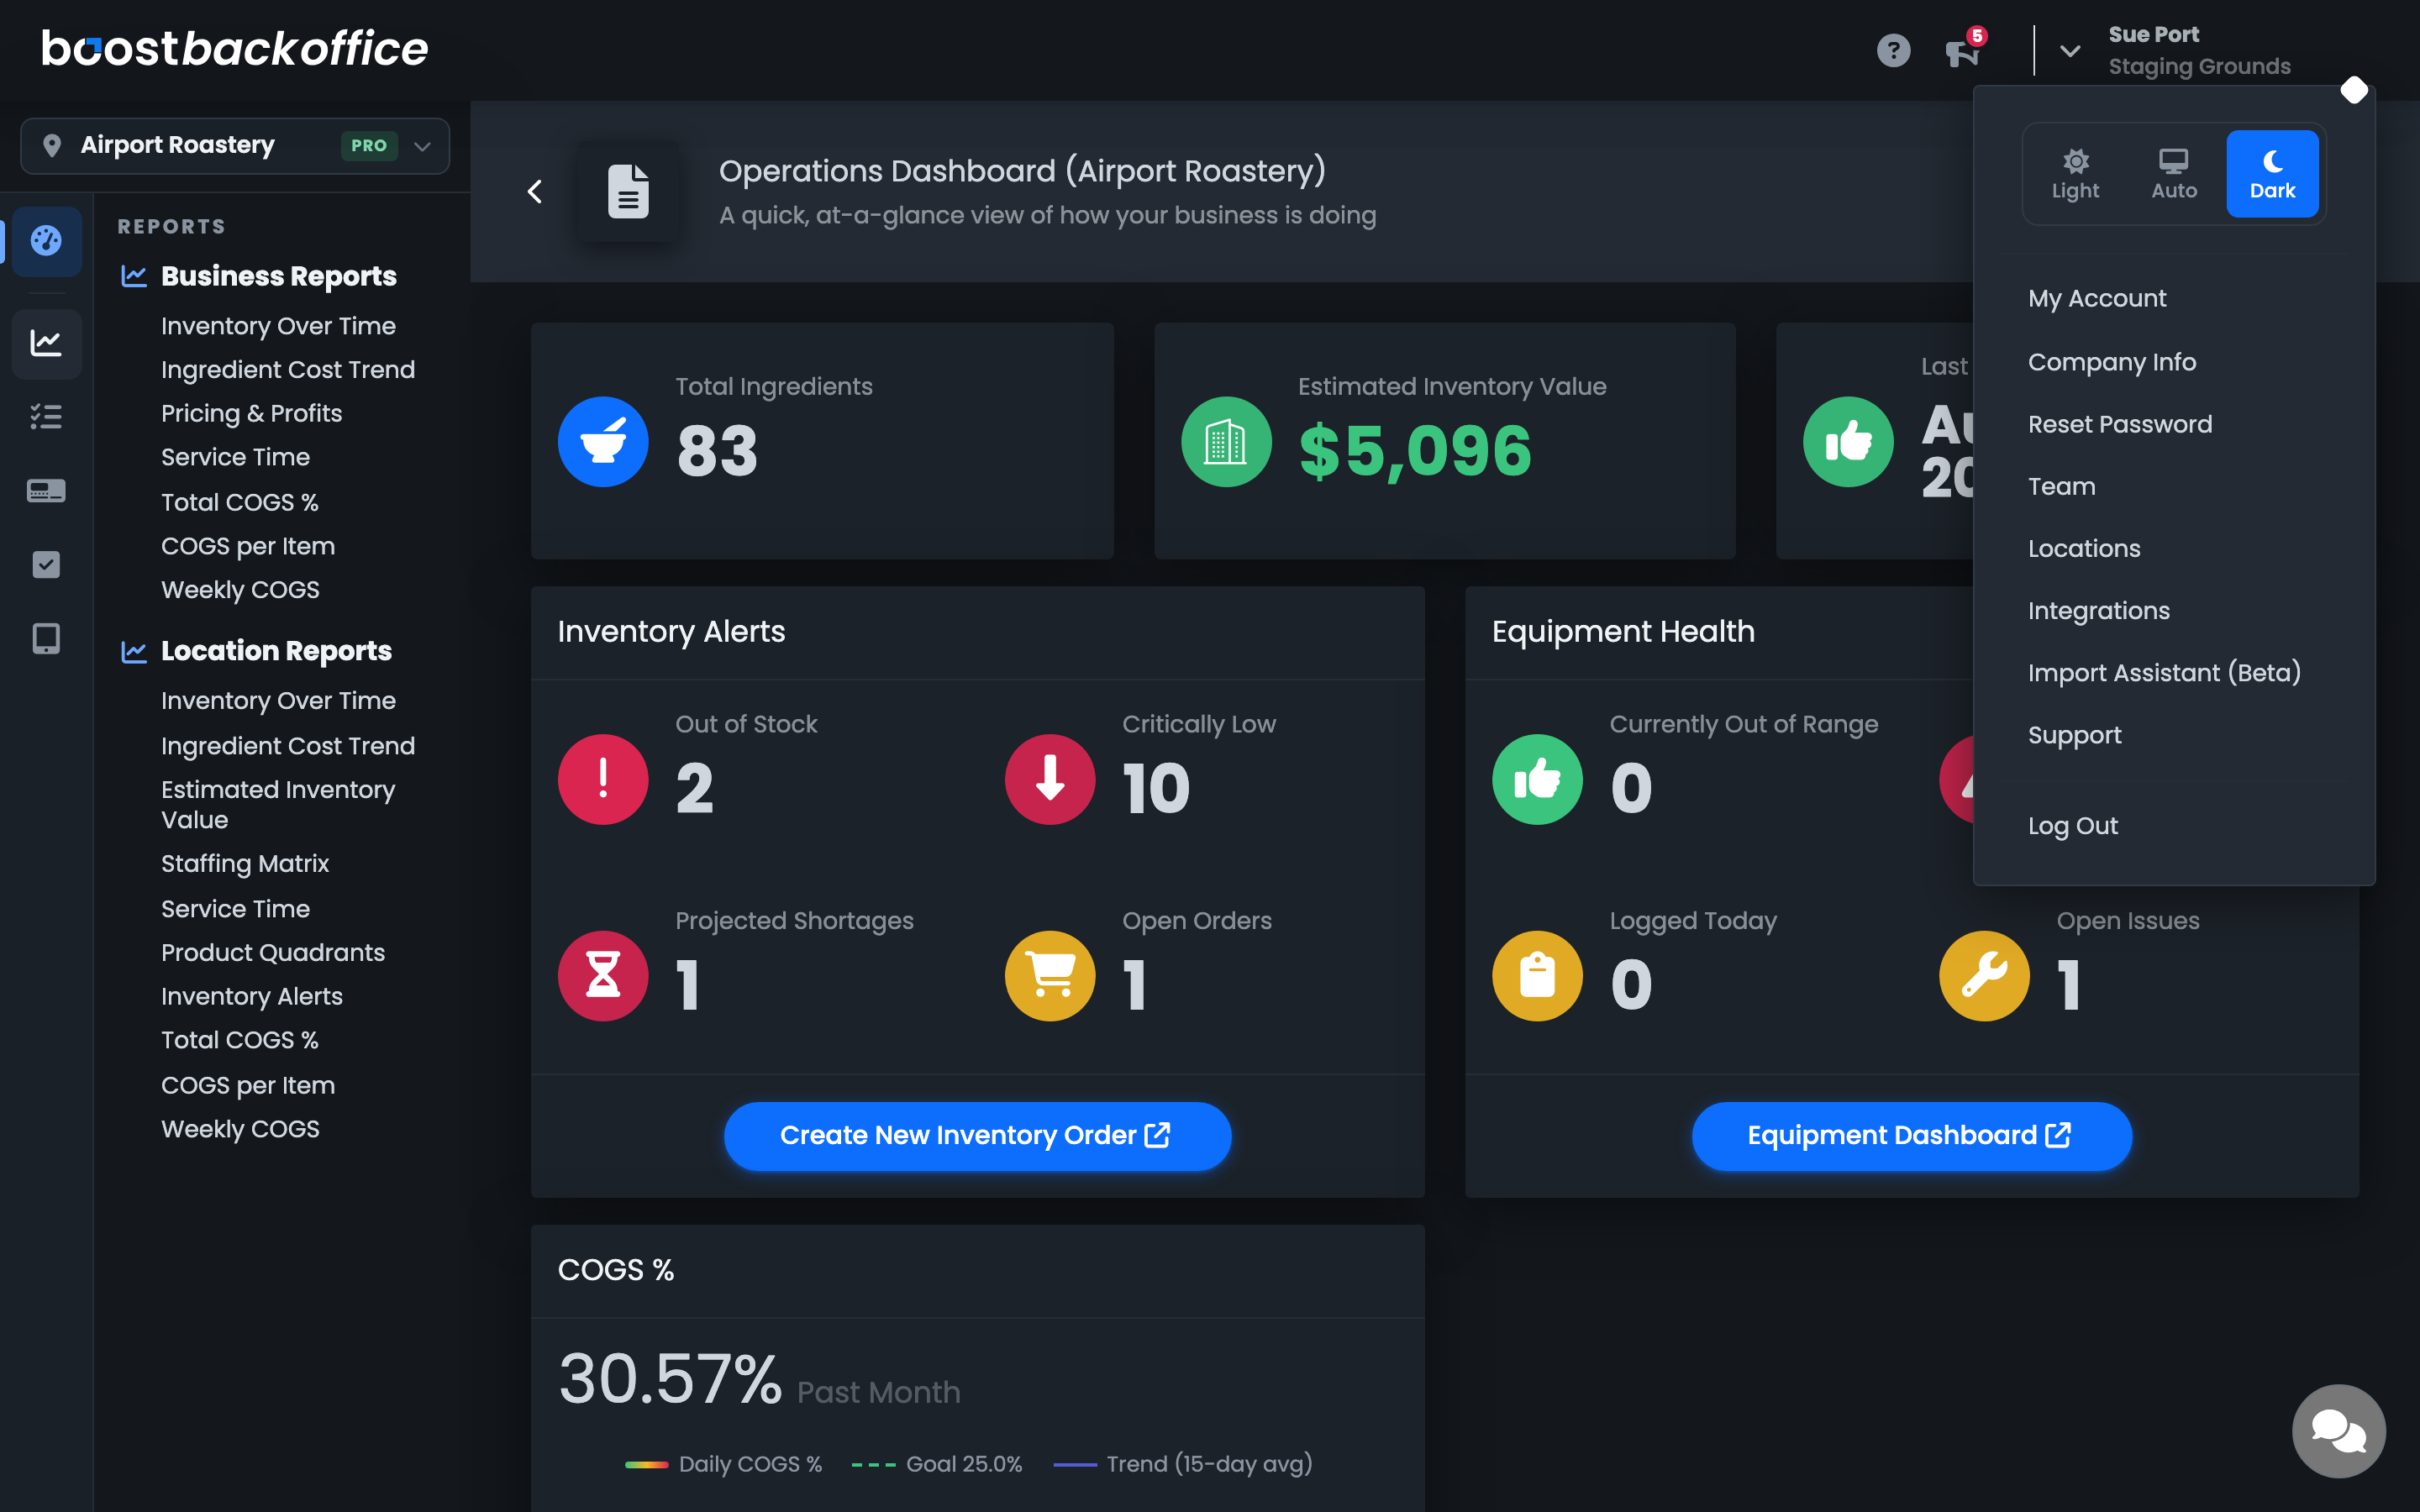Go back using the left chevron arrow
The width and height of the screenshot is (2420, 1512).
coord(535,191)
